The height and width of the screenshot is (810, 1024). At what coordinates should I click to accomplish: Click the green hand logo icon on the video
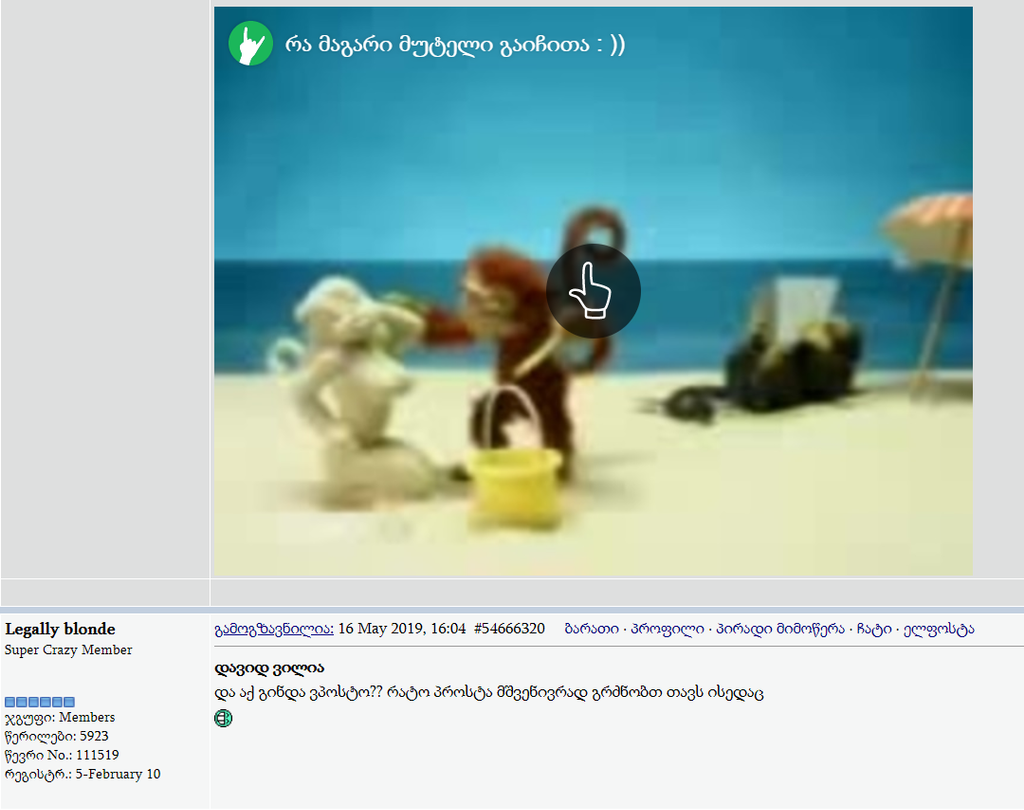pos(251,43)
